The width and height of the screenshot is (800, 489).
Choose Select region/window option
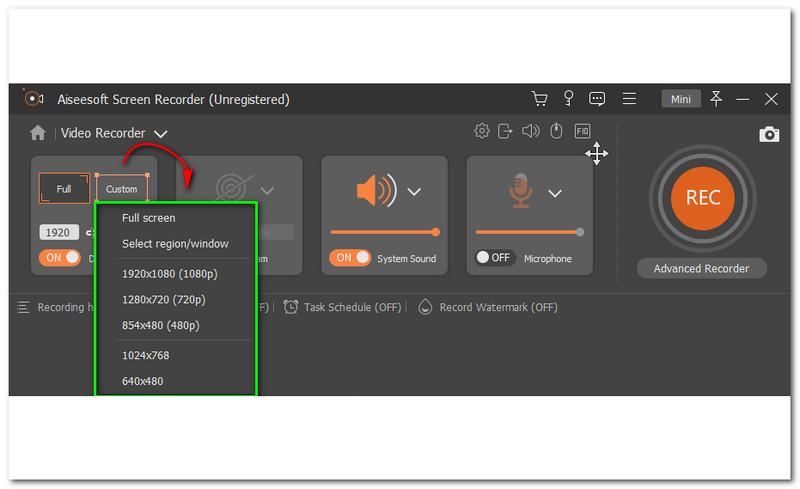176,243
